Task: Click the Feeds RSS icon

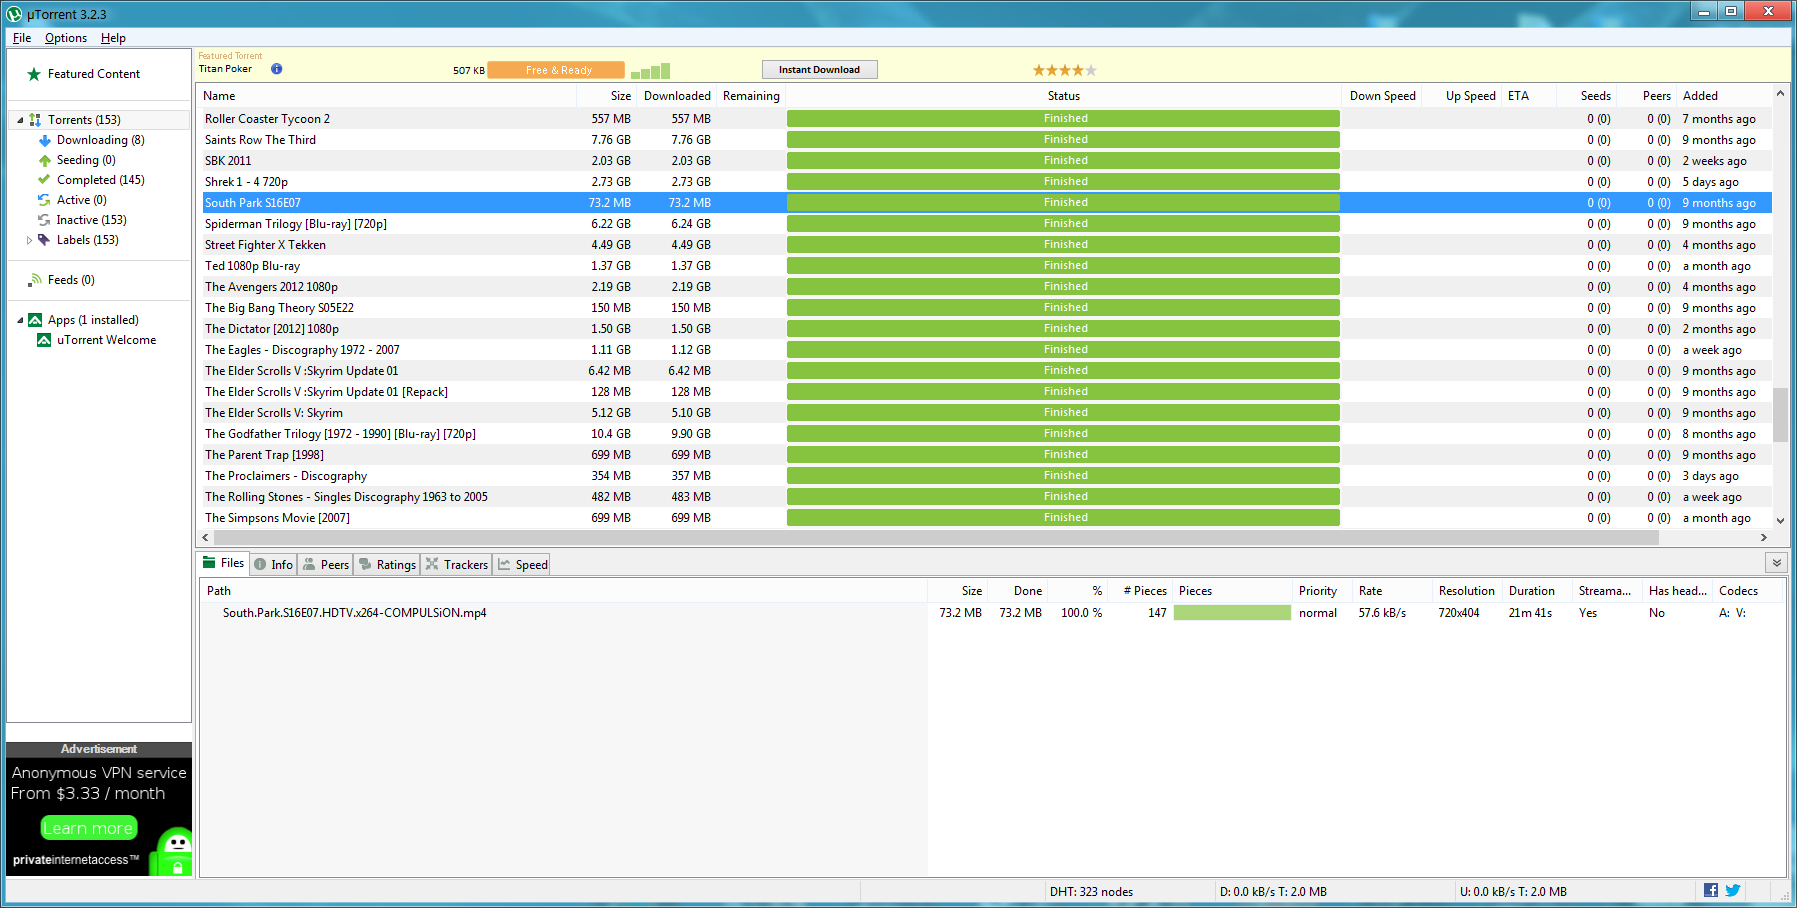Action: point(35,280)
